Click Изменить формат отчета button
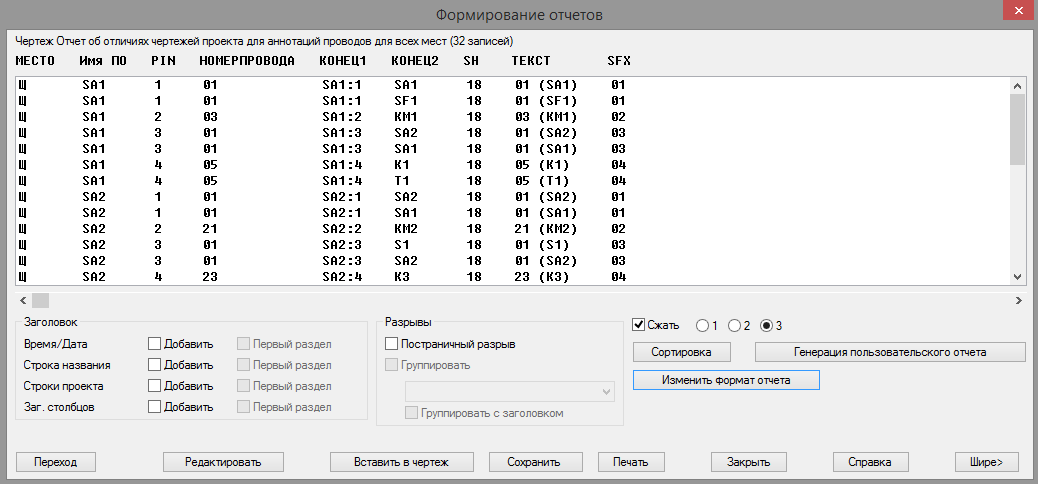The height and width of the screenshot is (484, 1038). click(x=726, y=380)
